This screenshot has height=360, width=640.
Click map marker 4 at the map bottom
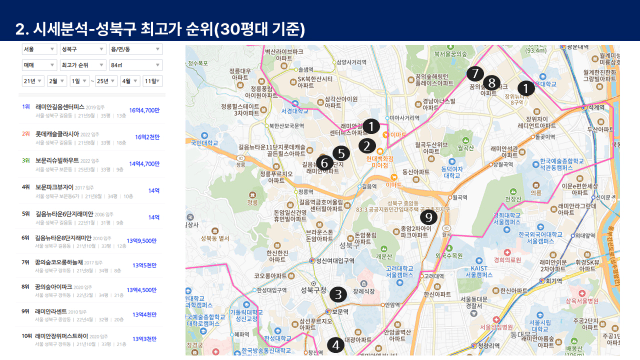pyautogui.click(x=336, y=345)
